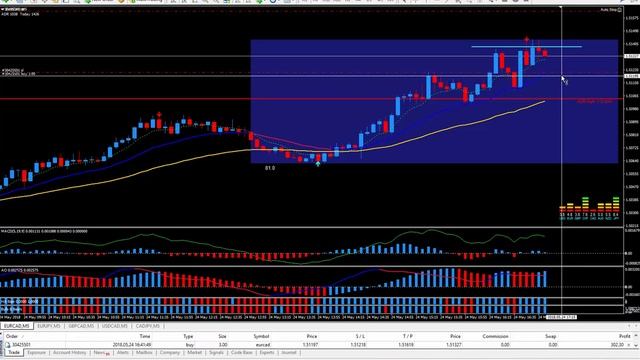Click the stop loss value 1.31218
This screenshot has width=640, height=360.
point(358,345)
